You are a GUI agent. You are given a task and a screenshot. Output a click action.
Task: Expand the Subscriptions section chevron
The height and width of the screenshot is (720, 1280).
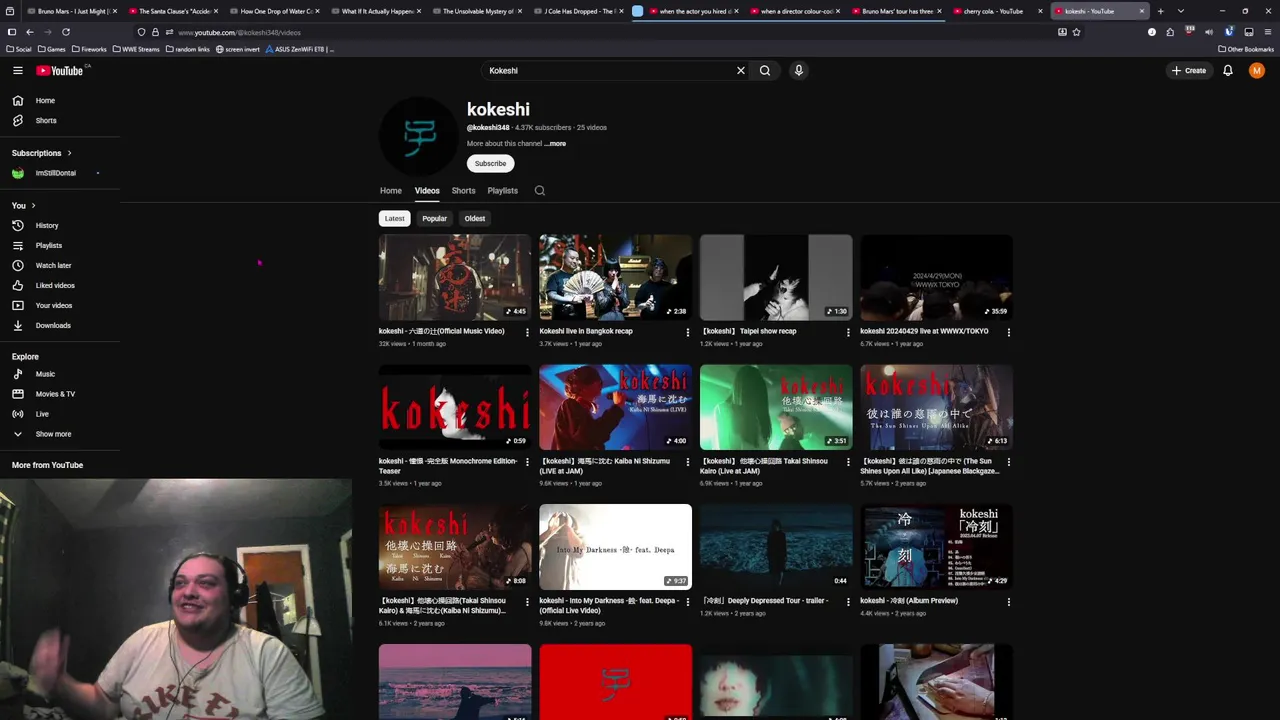point(69,153)
